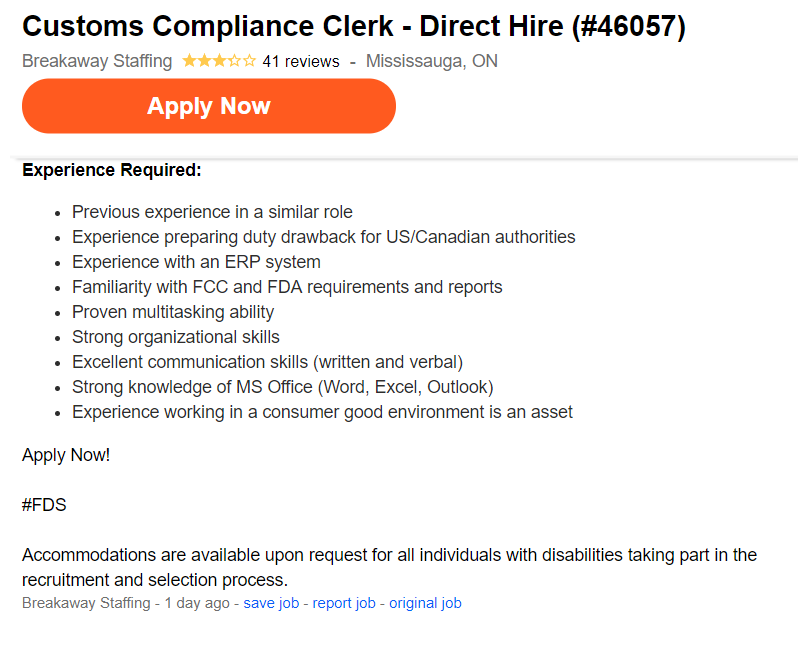Open the original job link

pos(425,603)
